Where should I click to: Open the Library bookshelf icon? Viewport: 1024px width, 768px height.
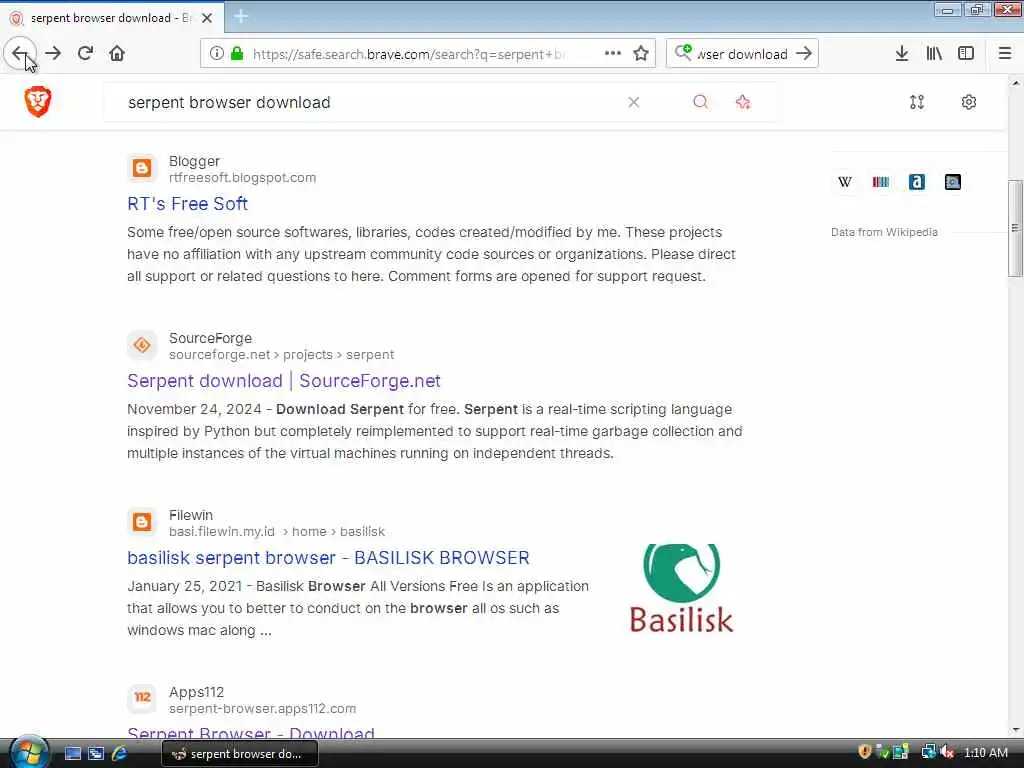pyautogui.click(x=934, y=53)
